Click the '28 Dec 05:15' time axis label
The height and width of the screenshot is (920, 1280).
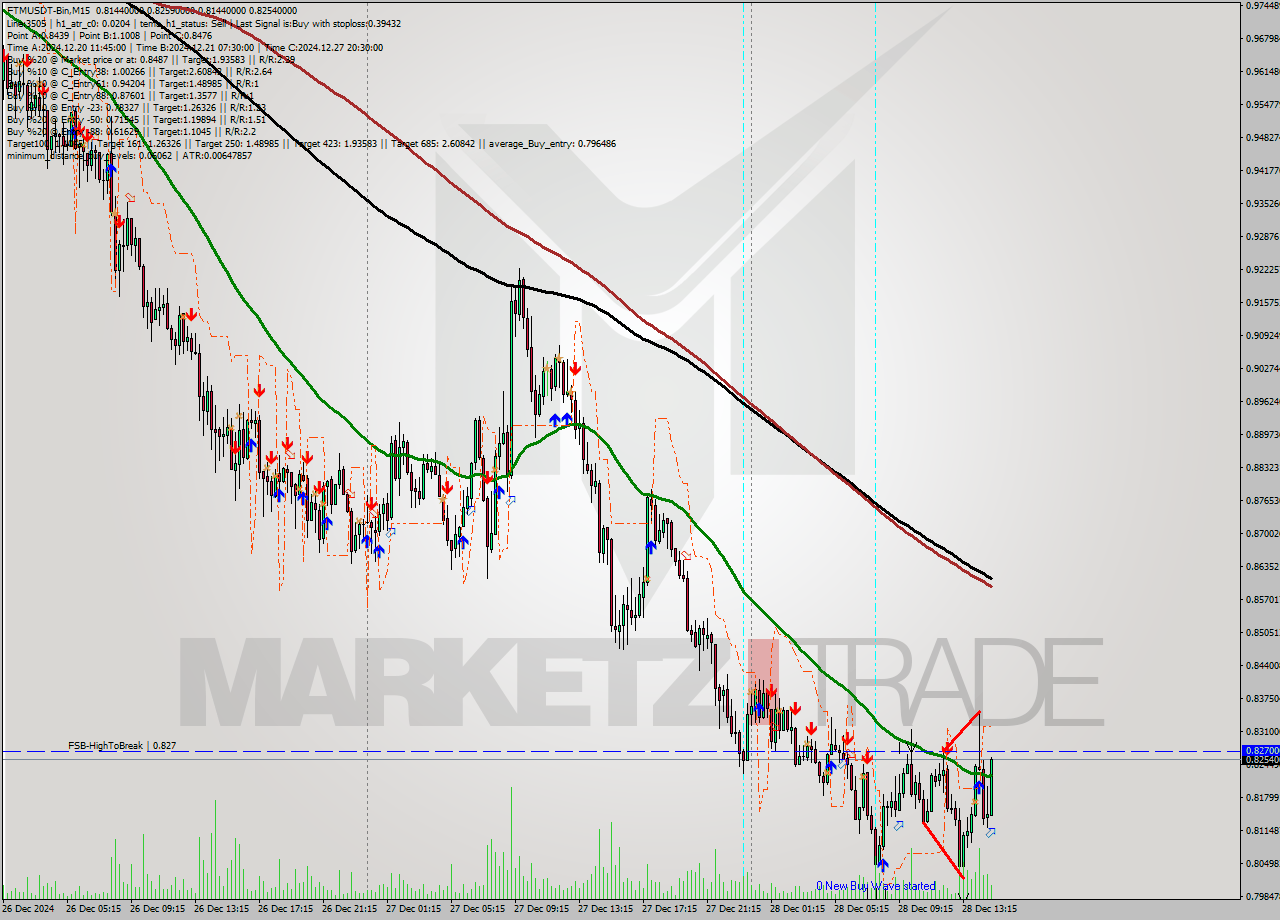(x=861, y=909)
